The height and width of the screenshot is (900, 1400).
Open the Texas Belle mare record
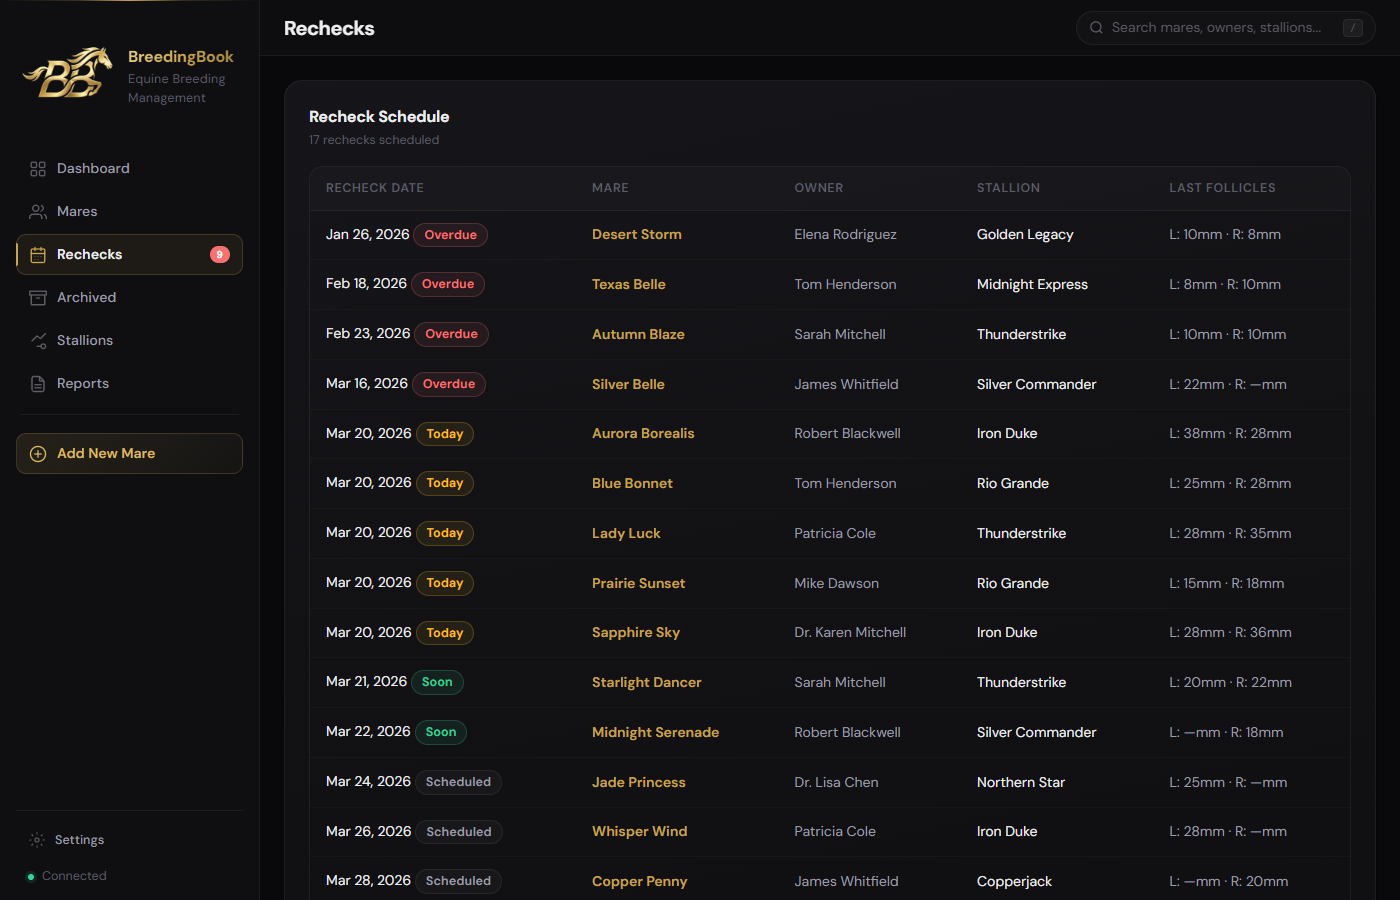coord(629,285)
